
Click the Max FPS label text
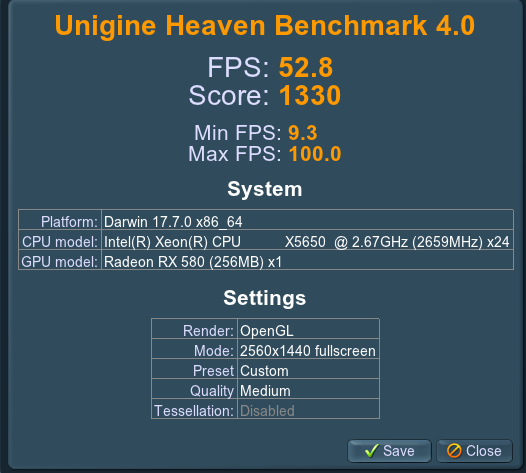tap(234, 154)
